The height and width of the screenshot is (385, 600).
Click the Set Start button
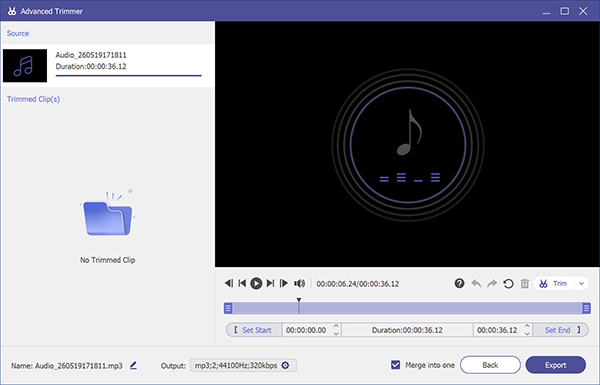pos(254,330)
